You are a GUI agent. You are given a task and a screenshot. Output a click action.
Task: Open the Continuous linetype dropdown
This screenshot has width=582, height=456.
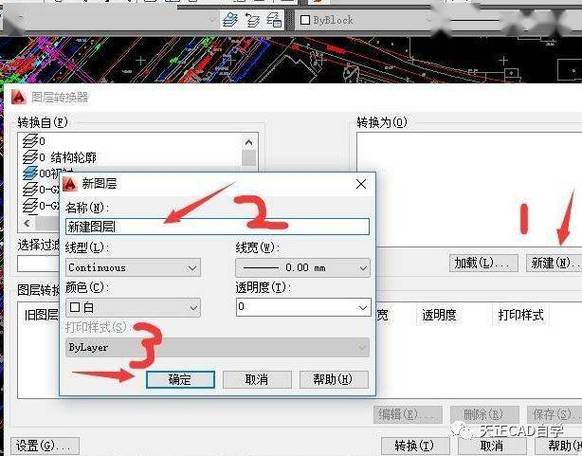click(133, 268)
